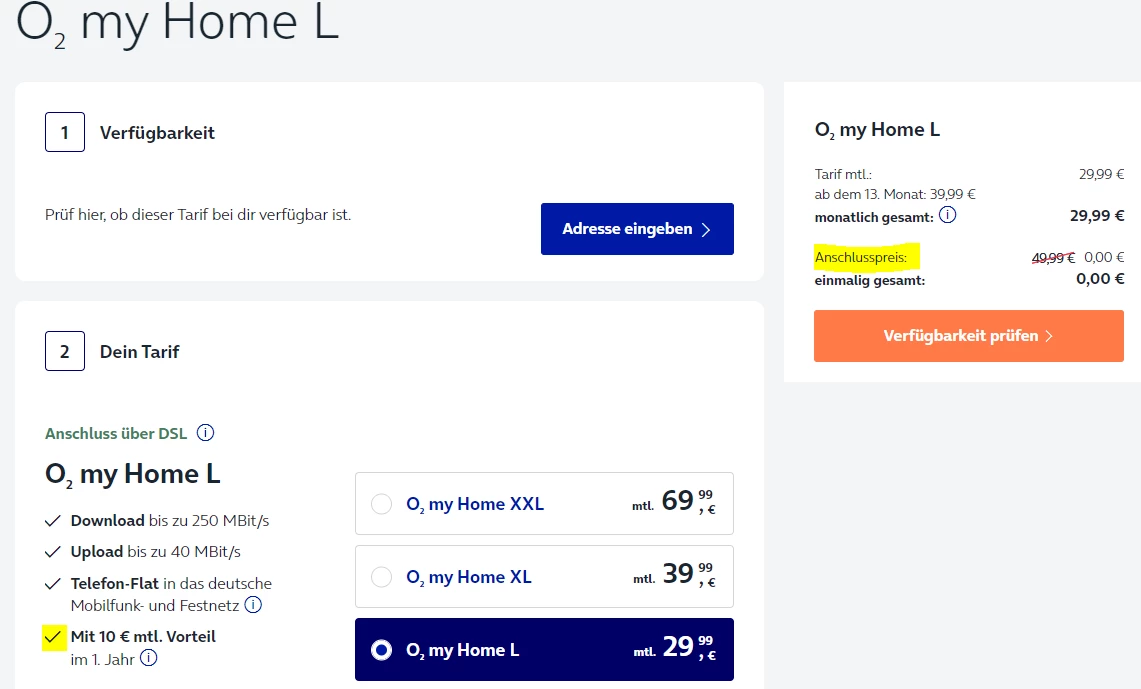The height and width of the screenshot is (689, 1141).
Task: Open info icon beside monatlich gesamt
Action: coord(948,215)
